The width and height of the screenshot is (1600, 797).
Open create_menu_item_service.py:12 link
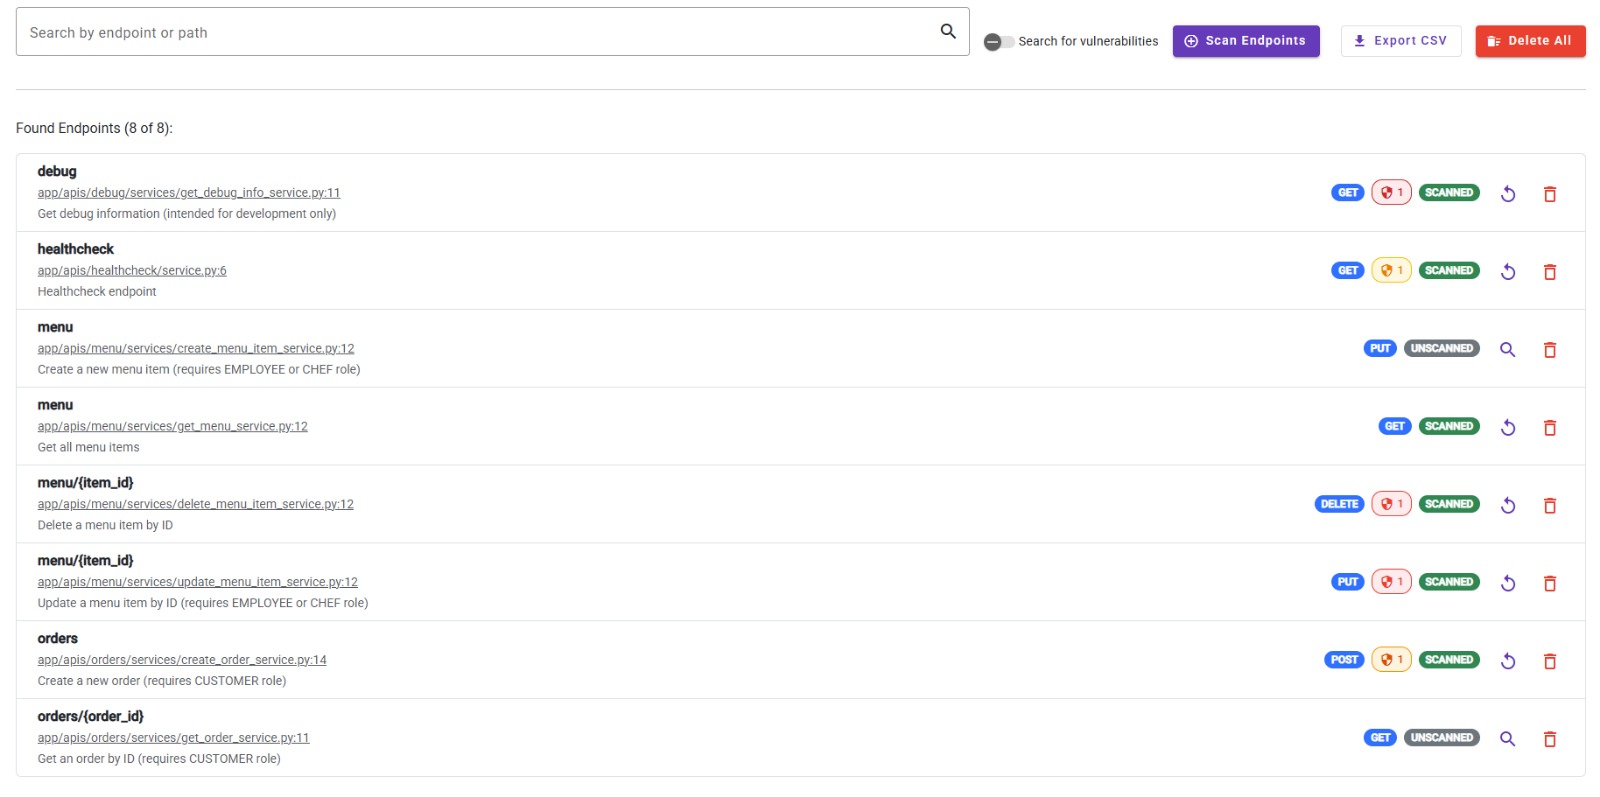[196, 349]
